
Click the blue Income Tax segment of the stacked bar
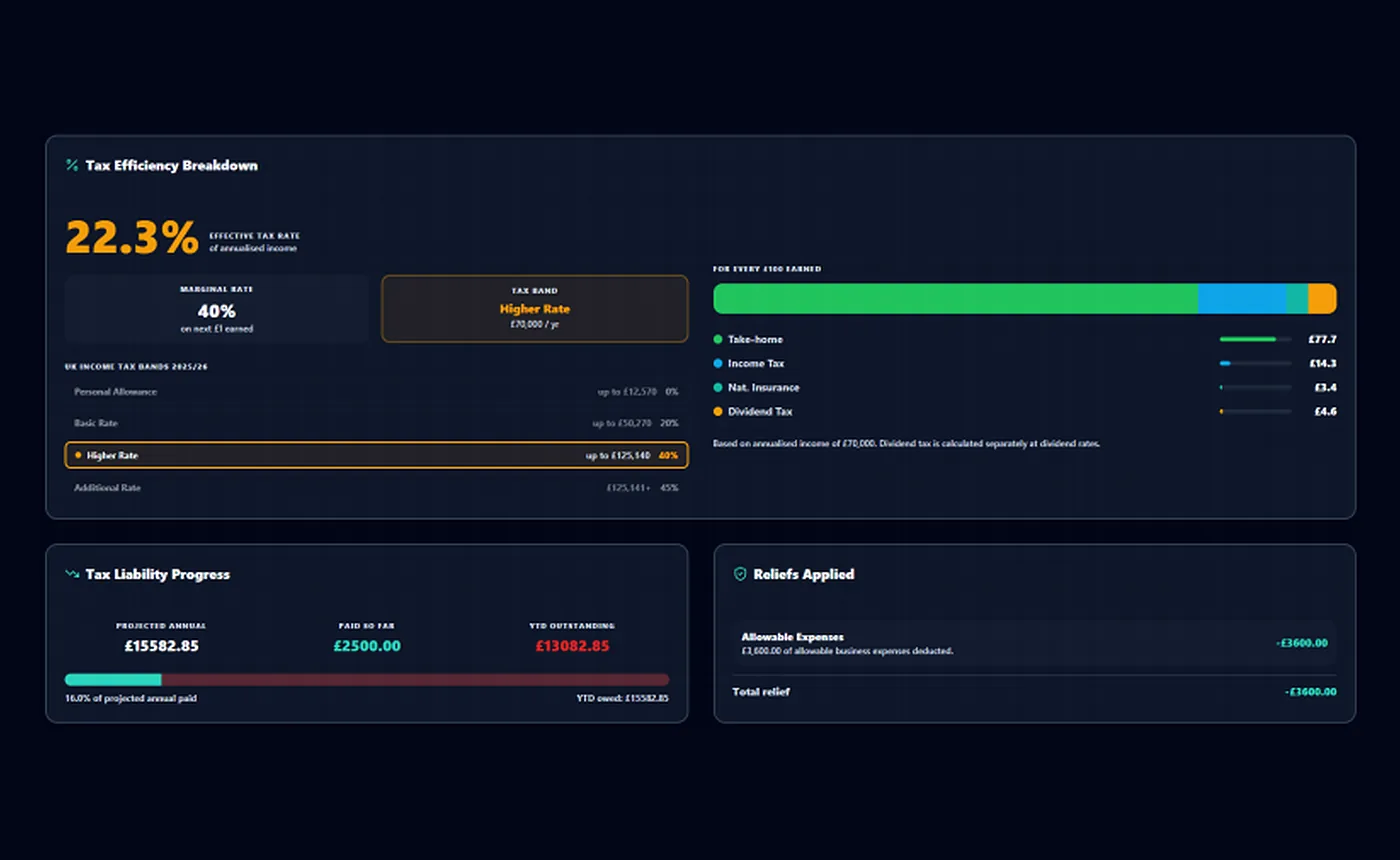[x=1242, y=299]
